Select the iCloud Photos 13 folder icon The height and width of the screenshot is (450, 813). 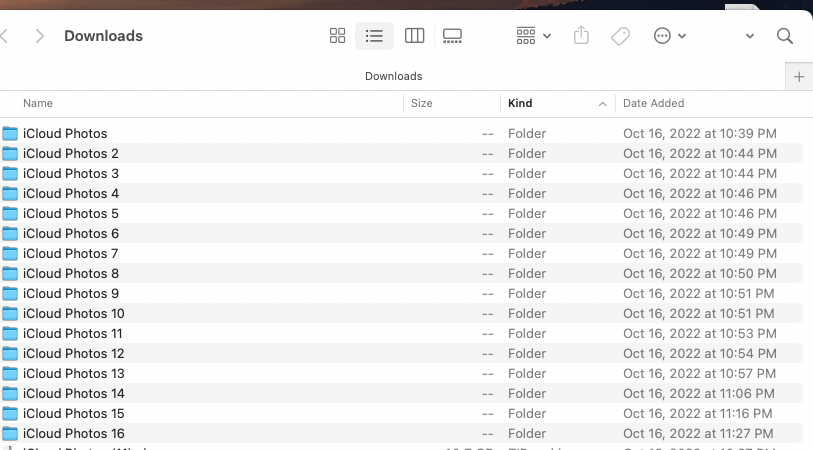[10, 373]
